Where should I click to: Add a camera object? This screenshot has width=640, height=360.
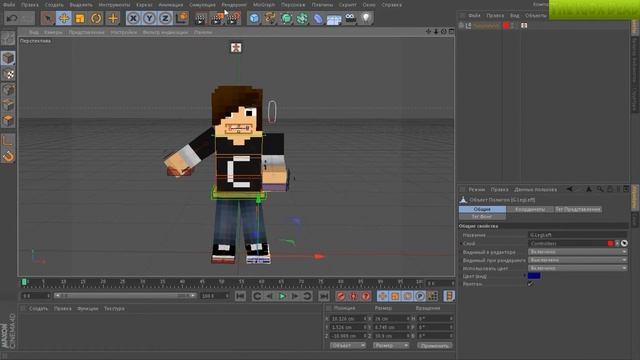[x=350, y=18]
